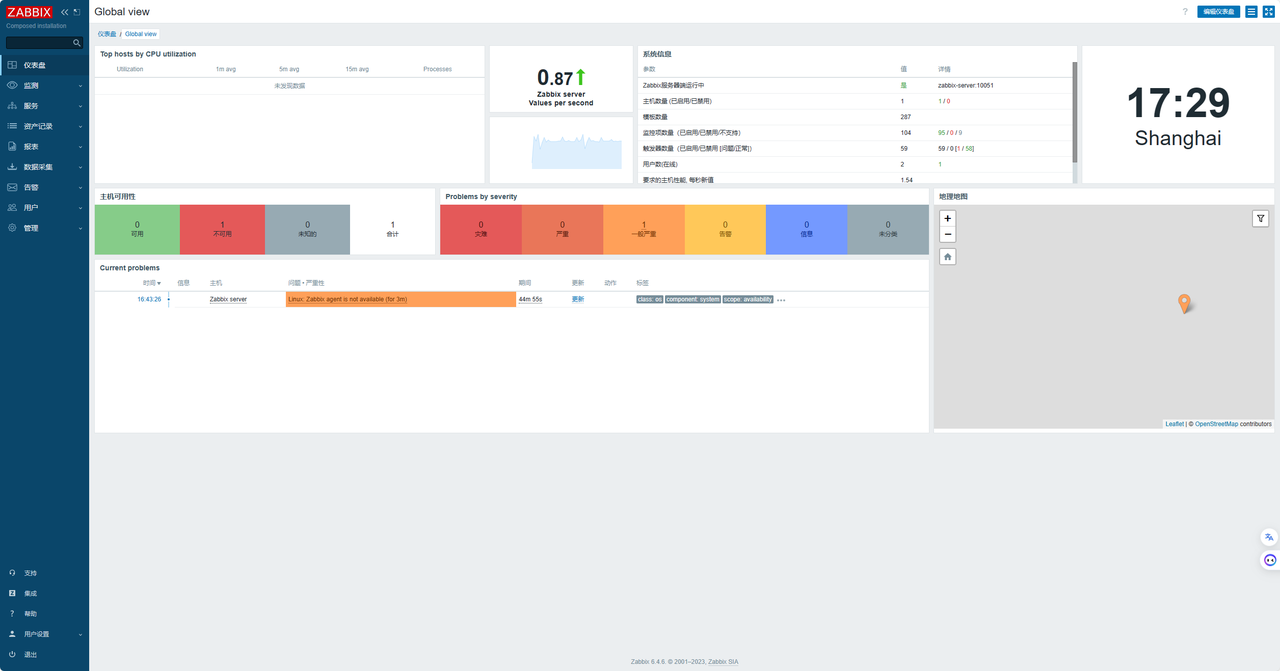The height and width of the screenshot is (671, 1280).
Task: Reset geomap to home view
Action: point(948,257)
